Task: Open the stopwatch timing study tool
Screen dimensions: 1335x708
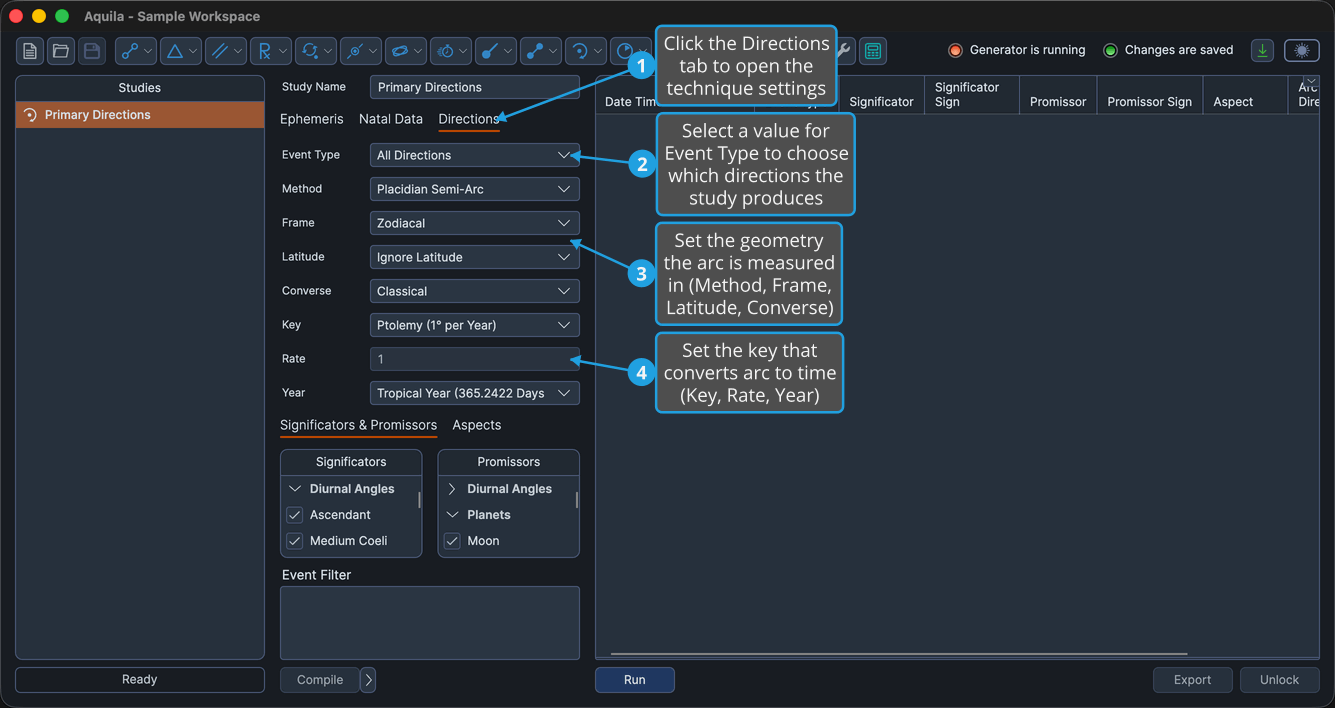Action: [x=450, y=51]
